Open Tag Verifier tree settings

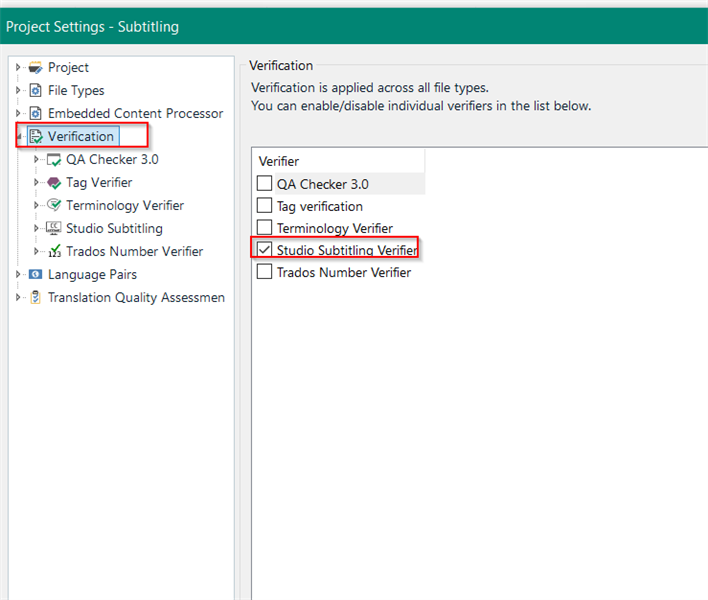coord(99,182)
